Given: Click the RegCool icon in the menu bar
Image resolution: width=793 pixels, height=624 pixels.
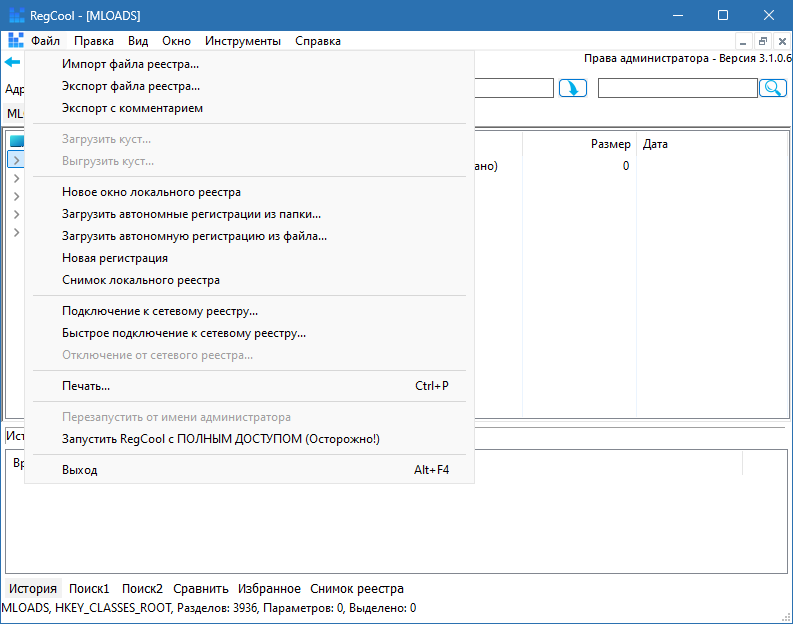Looking at the screenshot, I should click(16, 41).
